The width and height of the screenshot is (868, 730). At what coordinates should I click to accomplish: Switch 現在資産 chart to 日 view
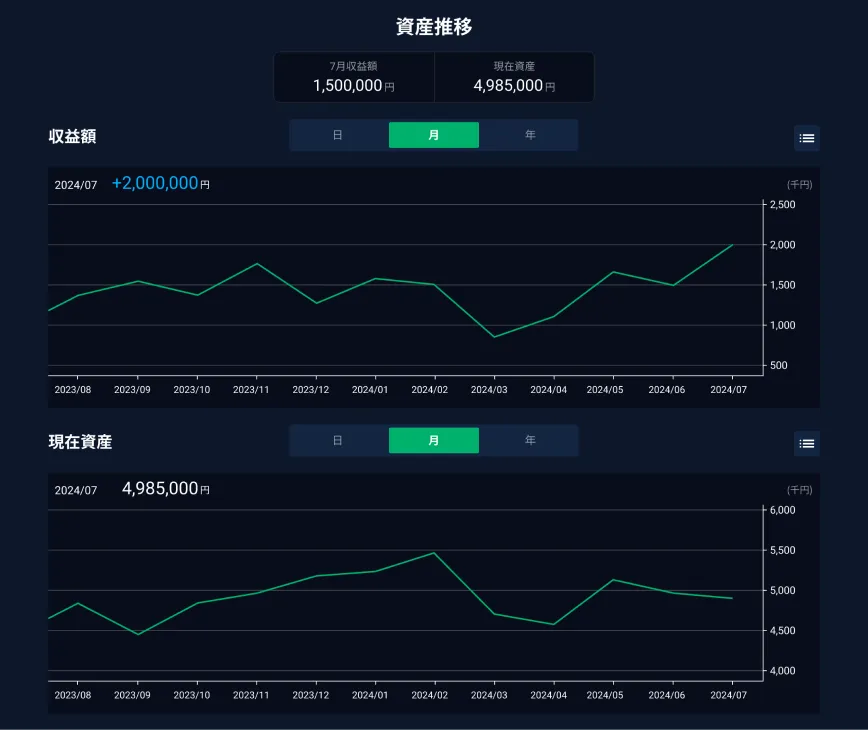pos(338,441)
